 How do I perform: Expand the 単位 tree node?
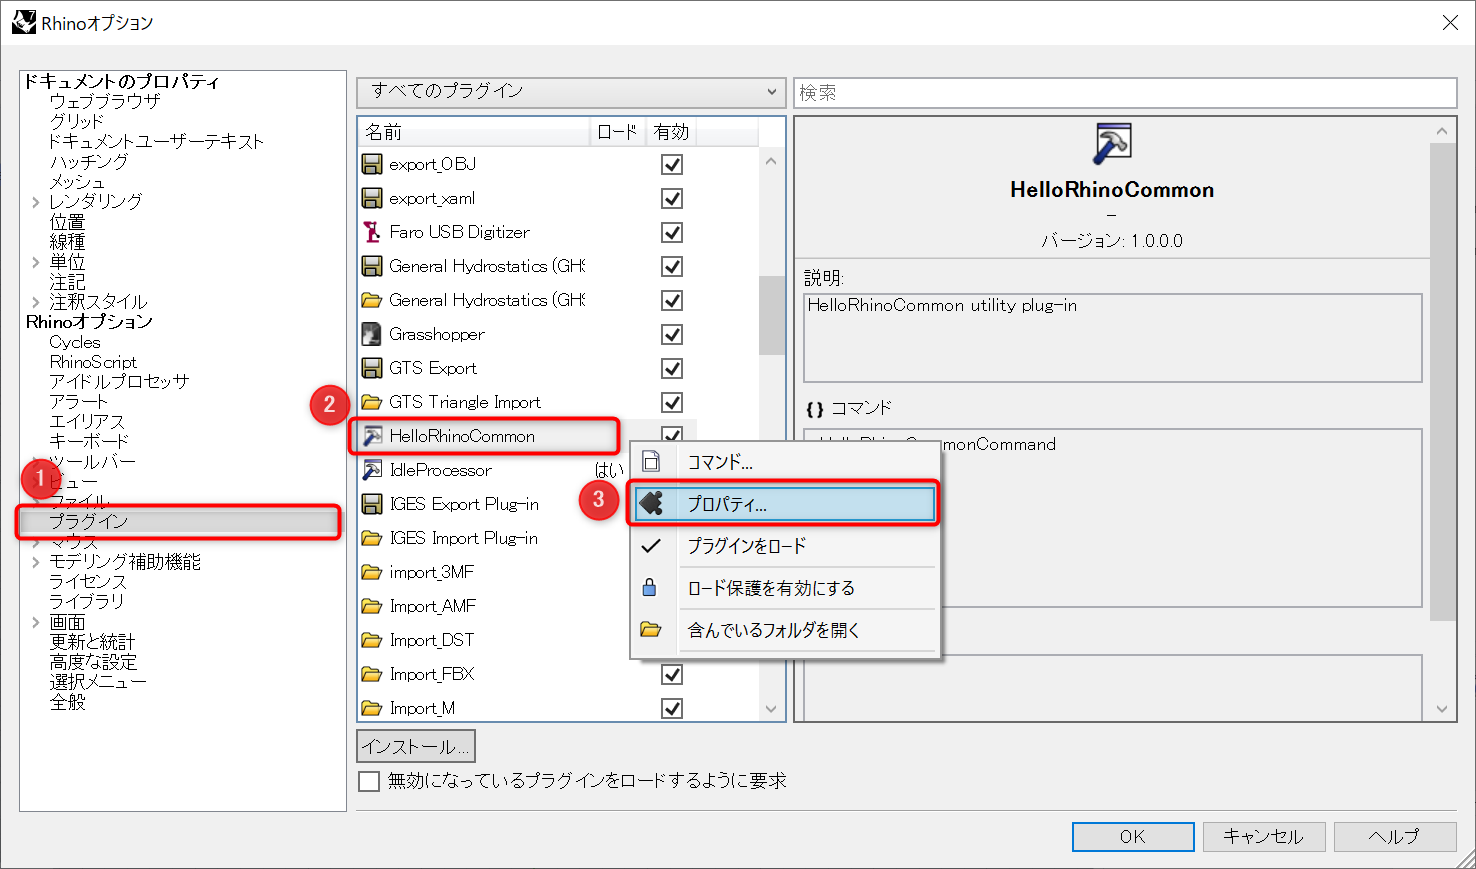click(x=36, y=262)
